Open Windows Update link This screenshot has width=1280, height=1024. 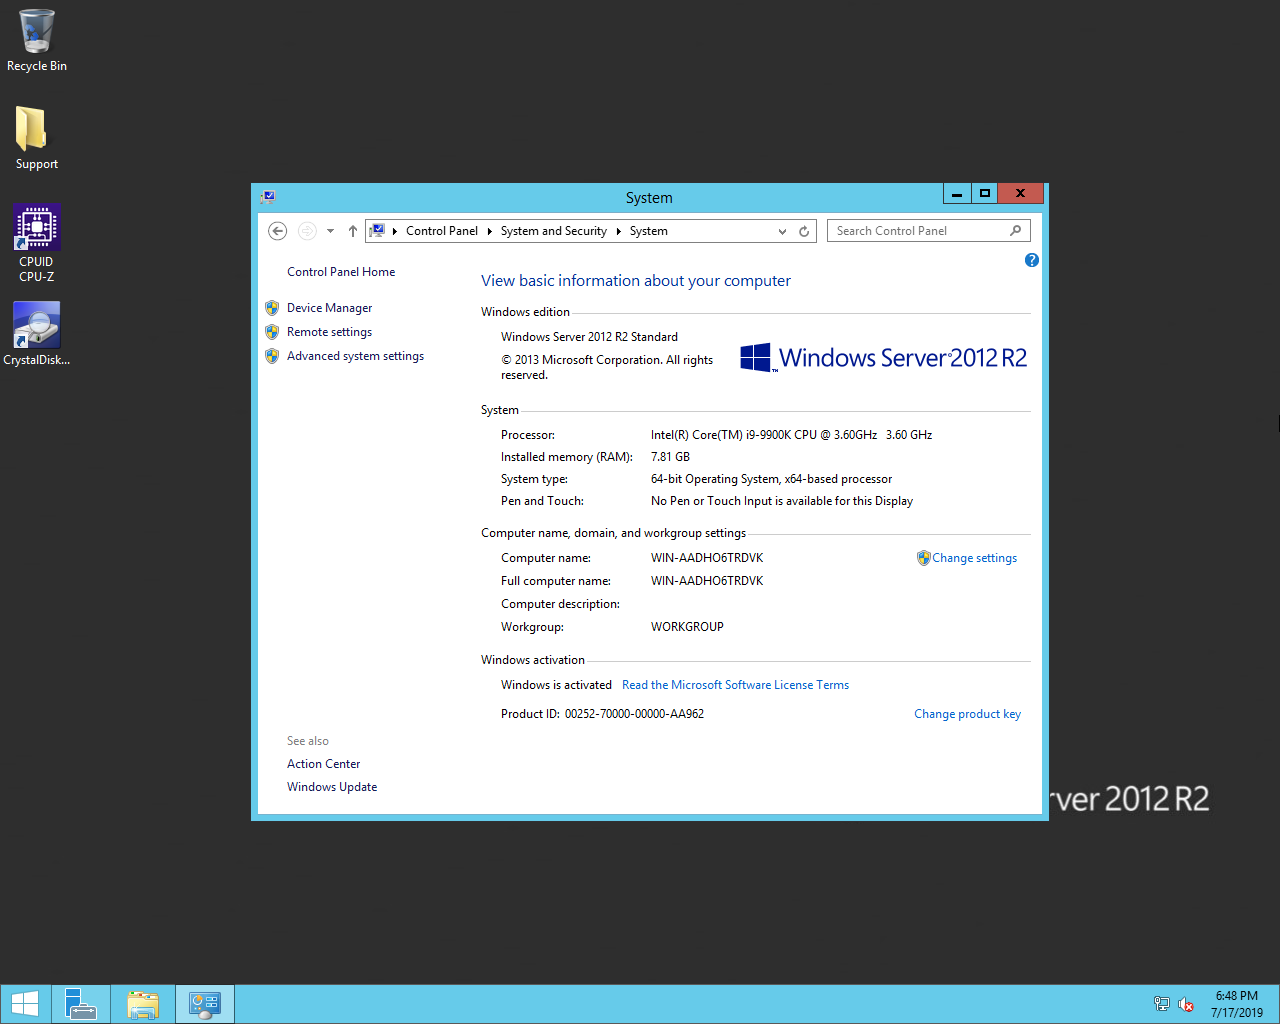coord(332,787)
